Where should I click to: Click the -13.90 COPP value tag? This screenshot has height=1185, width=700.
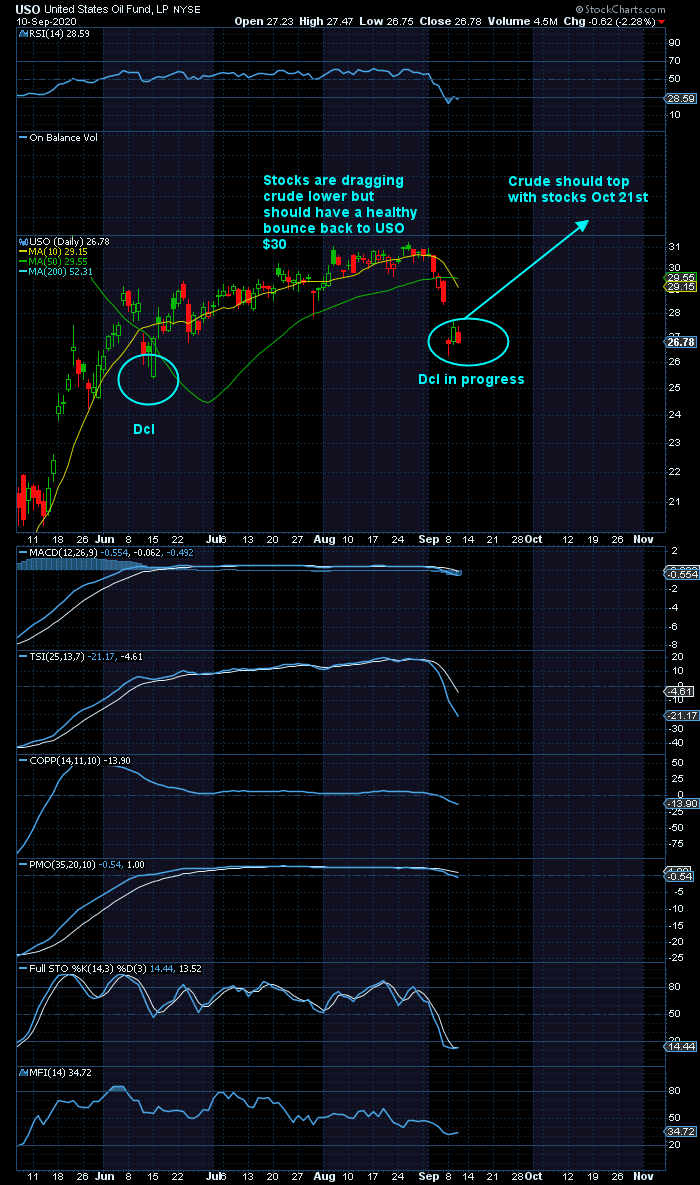[x=682, y=803]
